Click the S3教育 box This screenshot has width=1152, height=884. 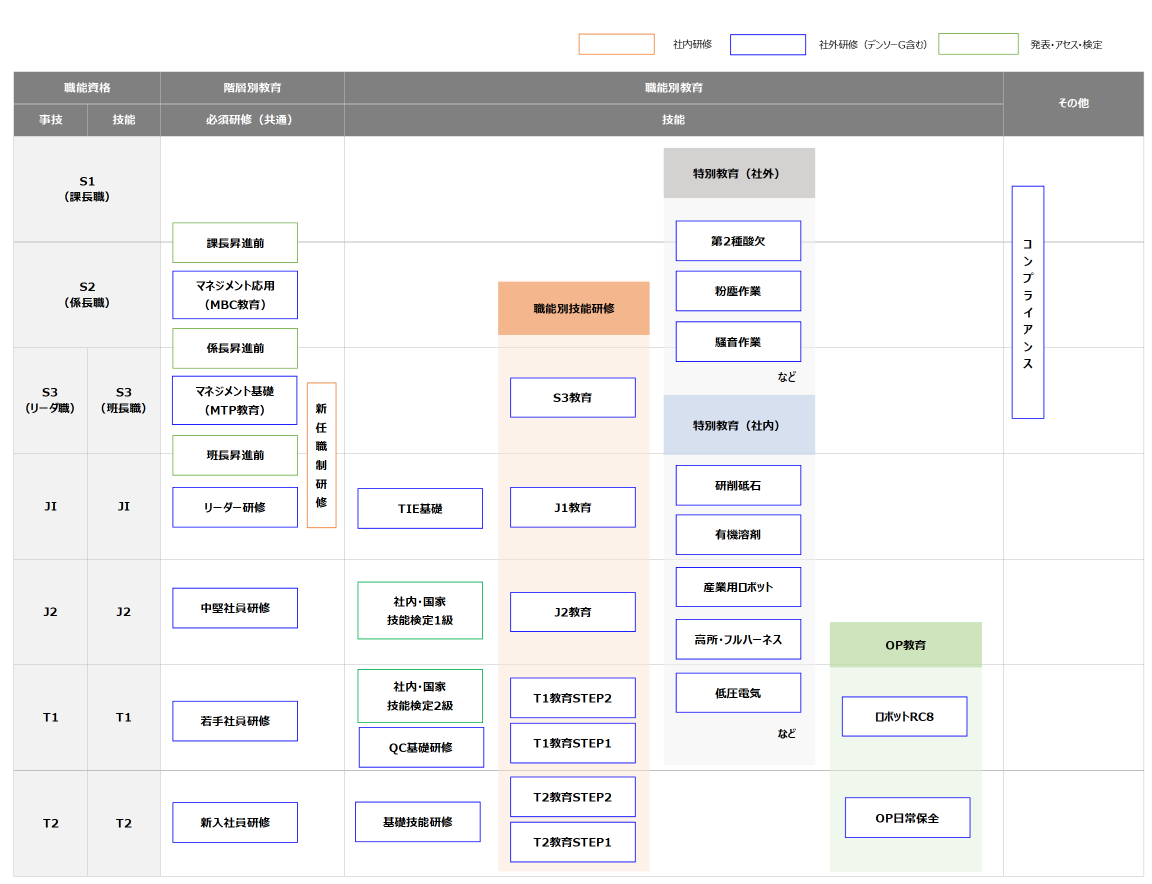tap(573, 398)
